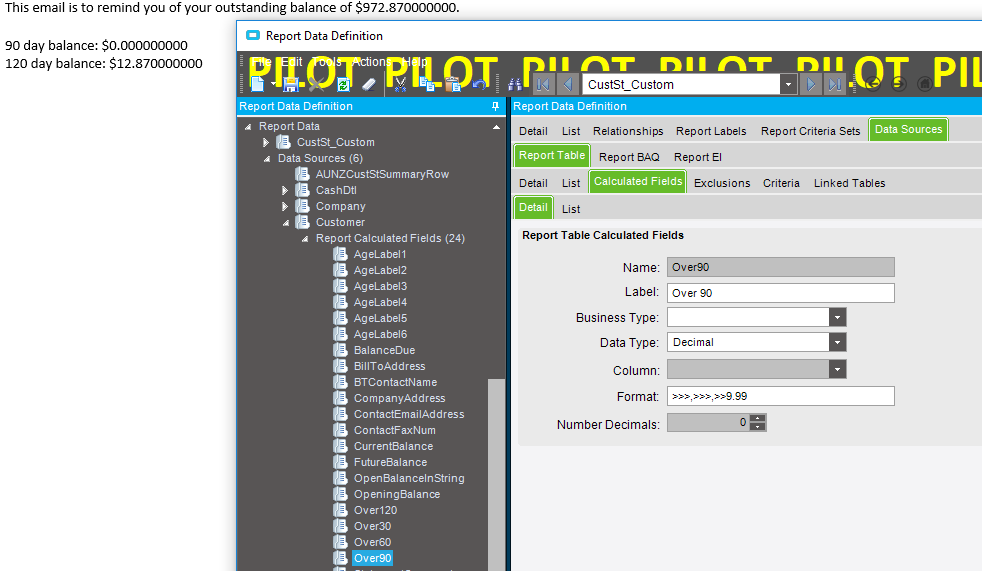
Task: Switch to the Exclusions tab
Action: coord(721,183)
